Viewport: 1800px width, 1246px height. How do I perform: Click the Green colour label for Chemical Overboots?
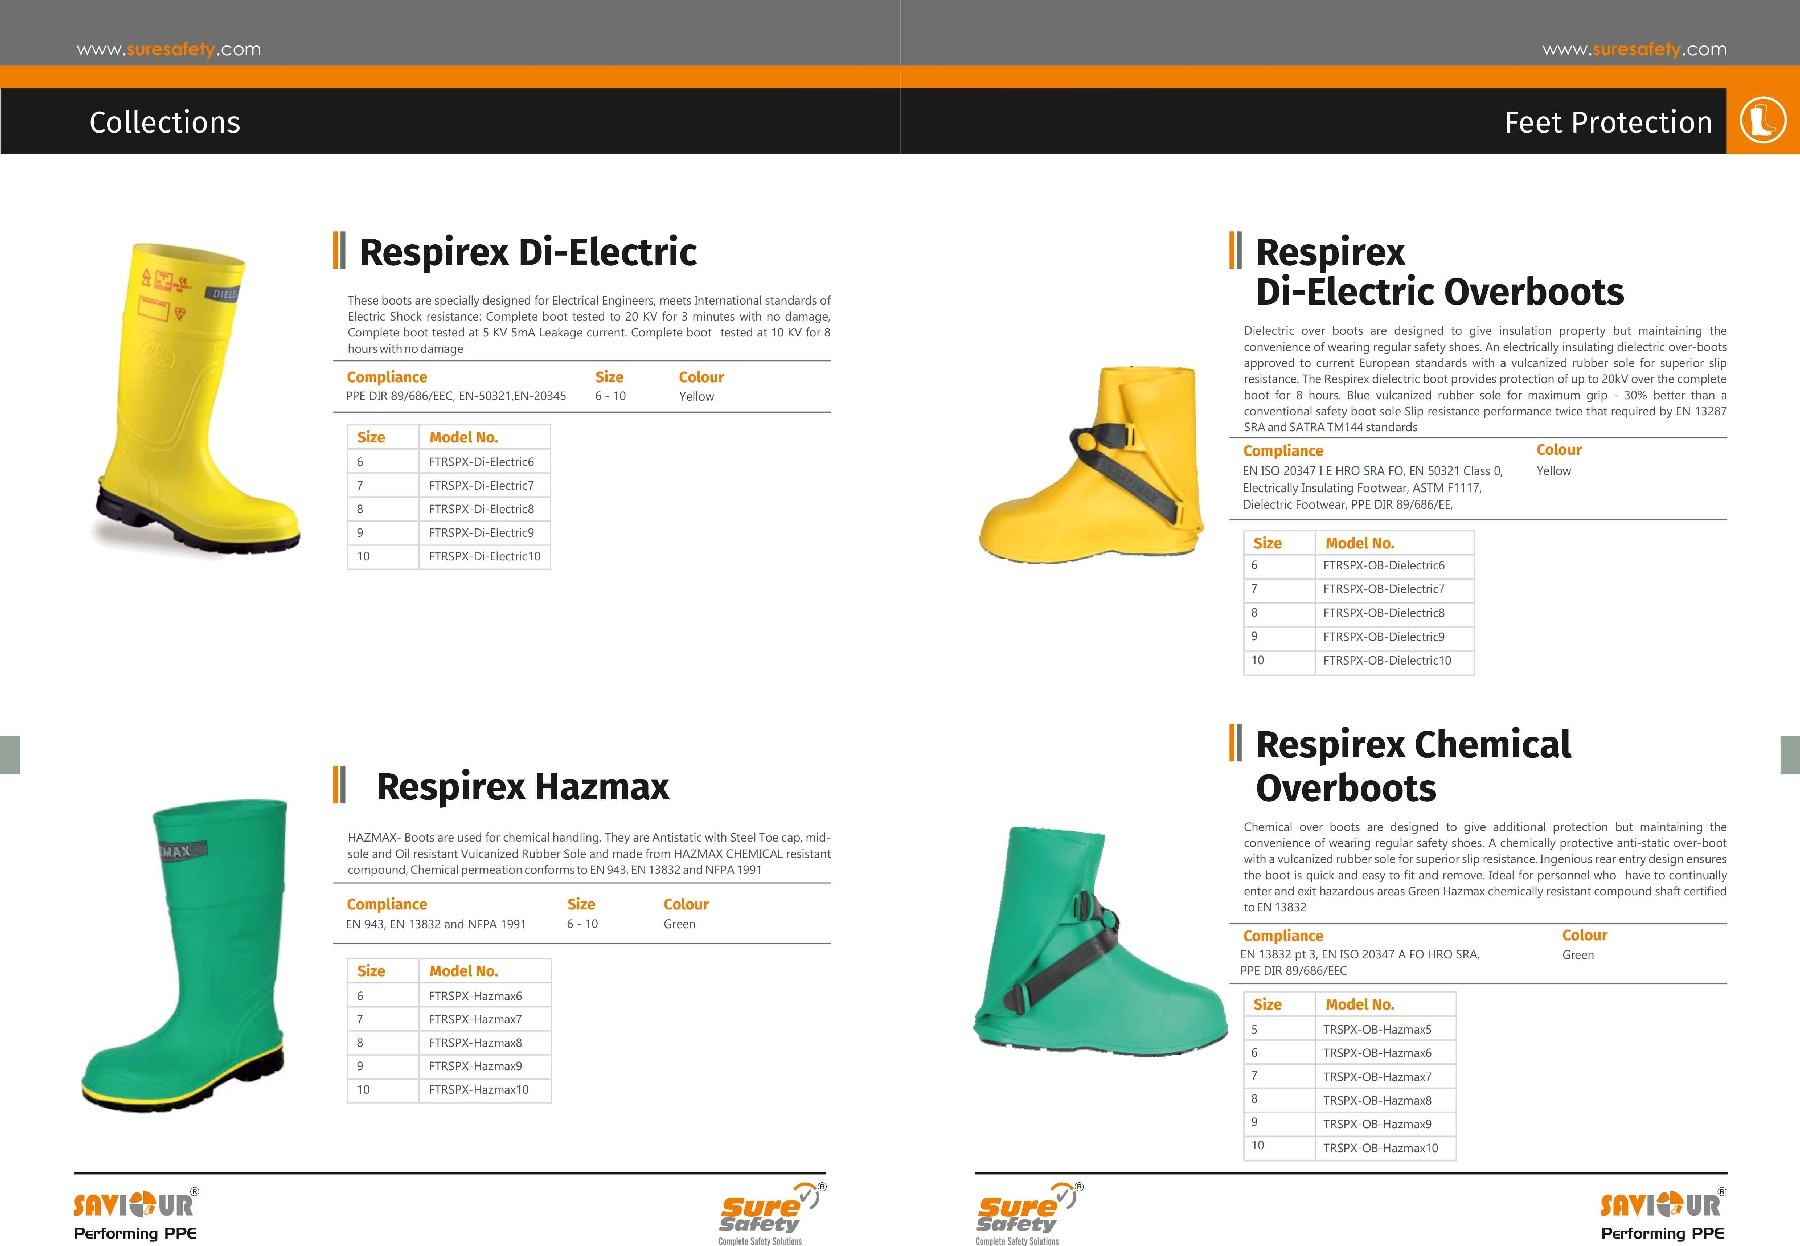1578,955
